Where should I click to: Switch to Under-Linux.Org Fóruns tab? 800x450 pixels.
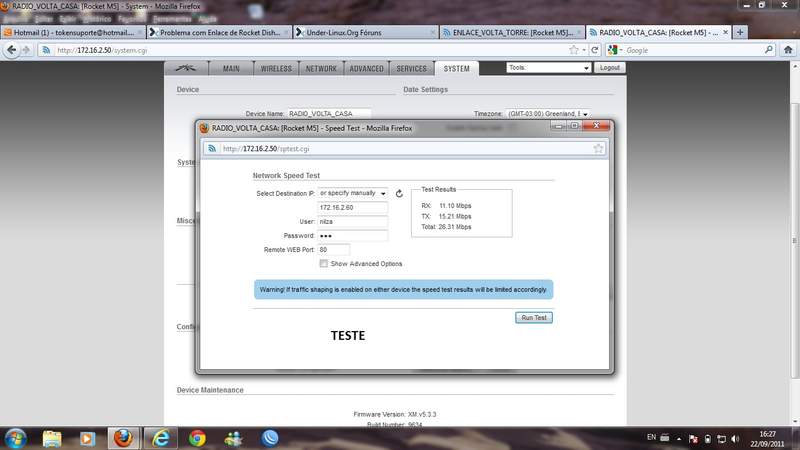pyautogui.click(x=366, y=32)
